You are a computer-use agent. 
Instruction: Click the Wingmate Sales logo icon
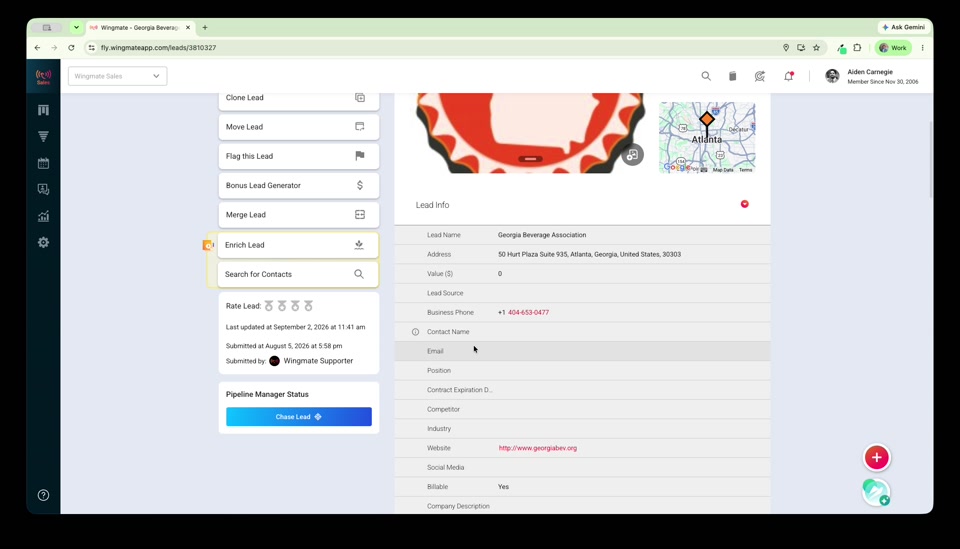(x=43, y=76)
